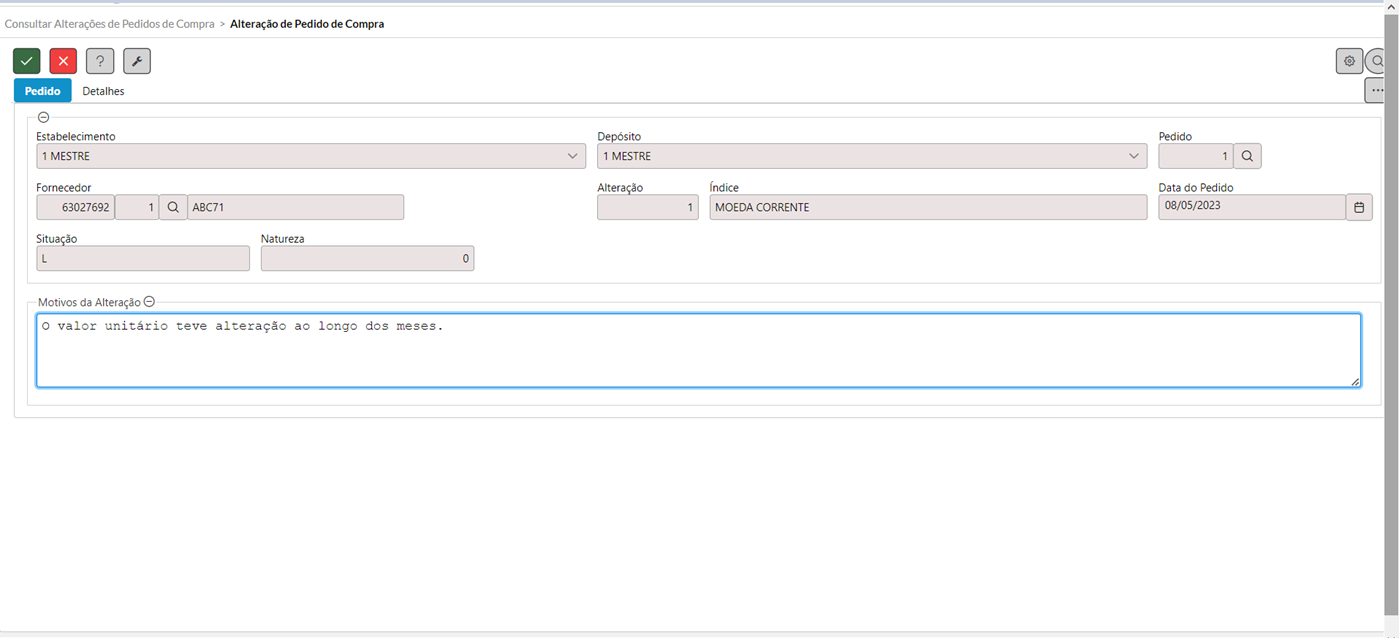This screenshot has width=1399, height=638.
Task: Click the round search icon at top right
Action: (1377, 61)
